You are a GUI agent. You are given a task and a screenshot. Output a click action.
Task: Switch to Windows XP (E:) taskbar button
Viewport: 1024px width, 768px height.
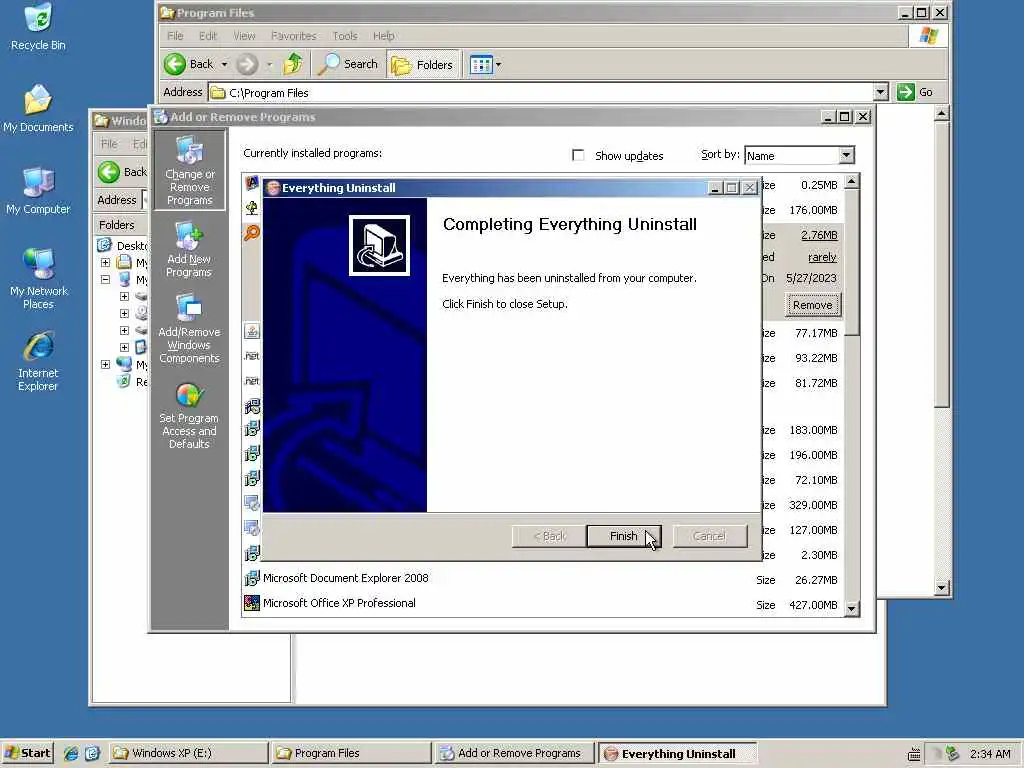pyautogui.click(x=187, y=753)
